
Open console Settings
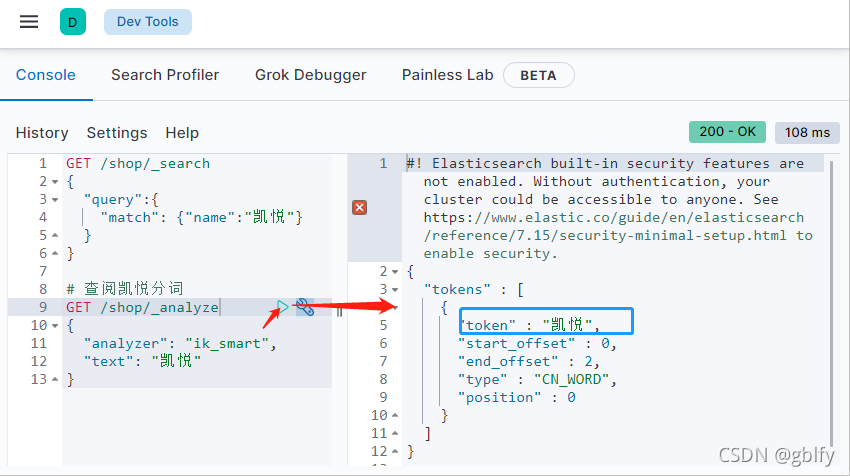(x=117, y=133)
